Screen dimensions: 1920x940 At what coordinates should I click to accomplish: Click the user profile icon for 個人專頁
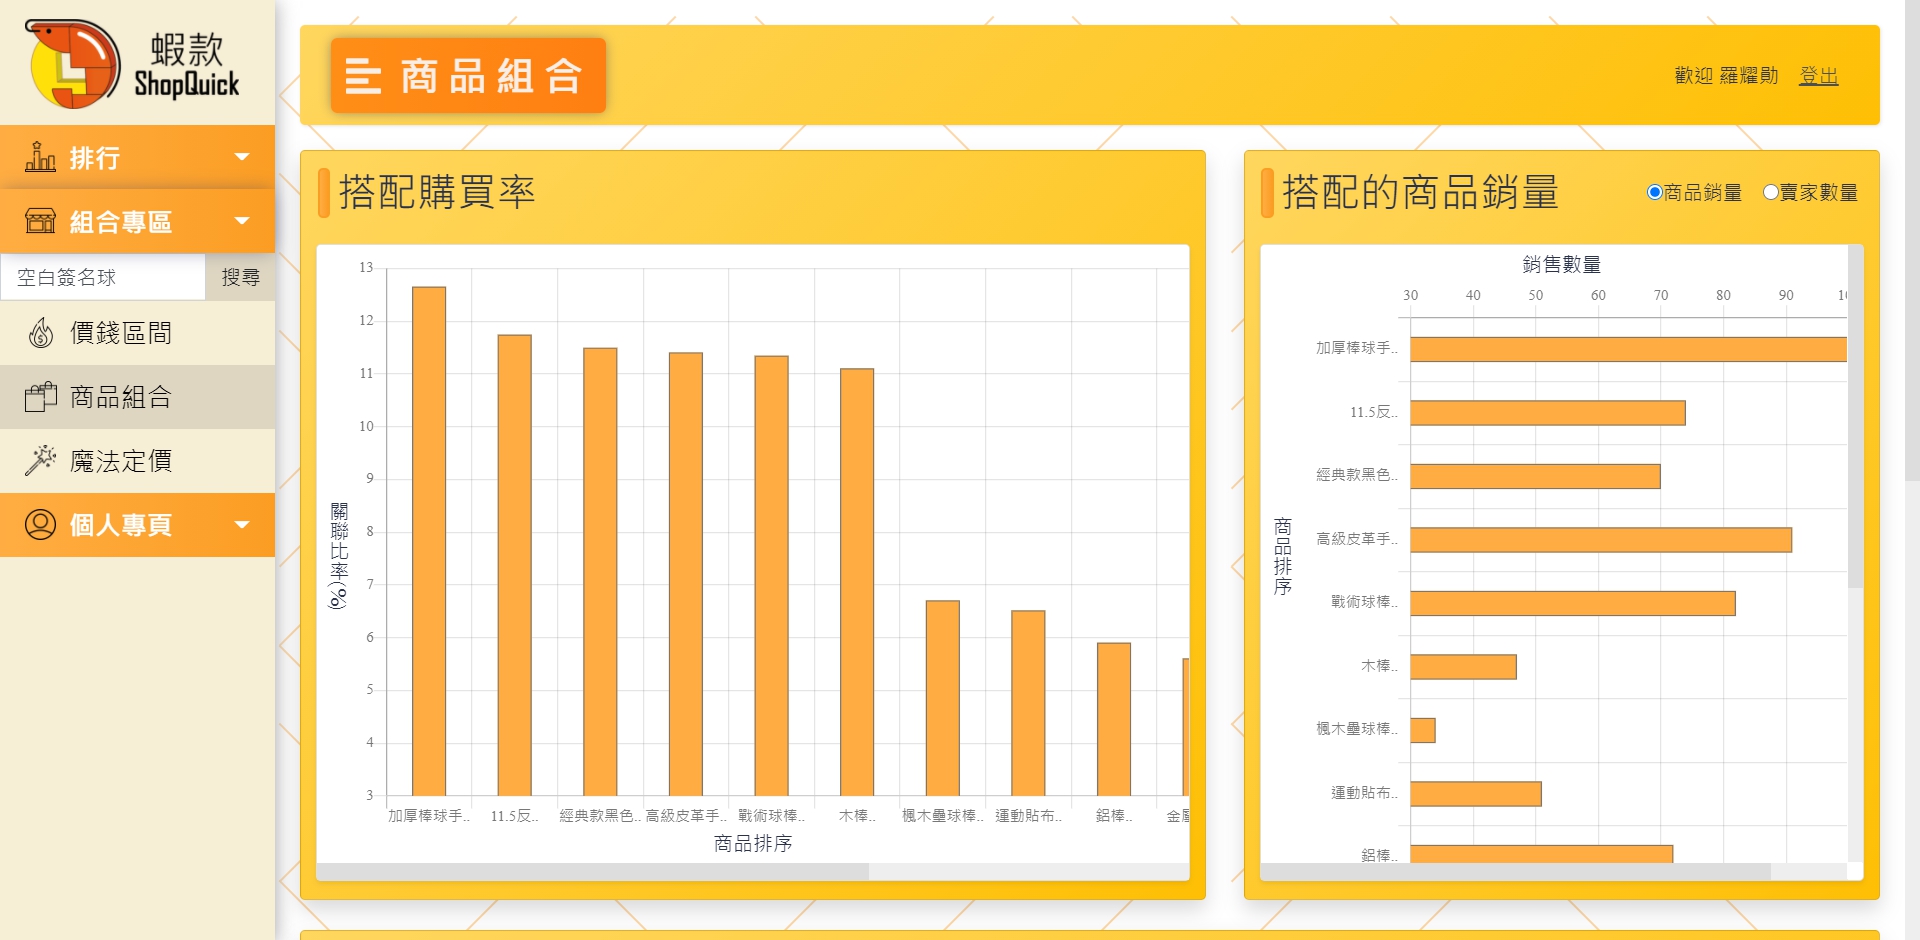[40, 525]
